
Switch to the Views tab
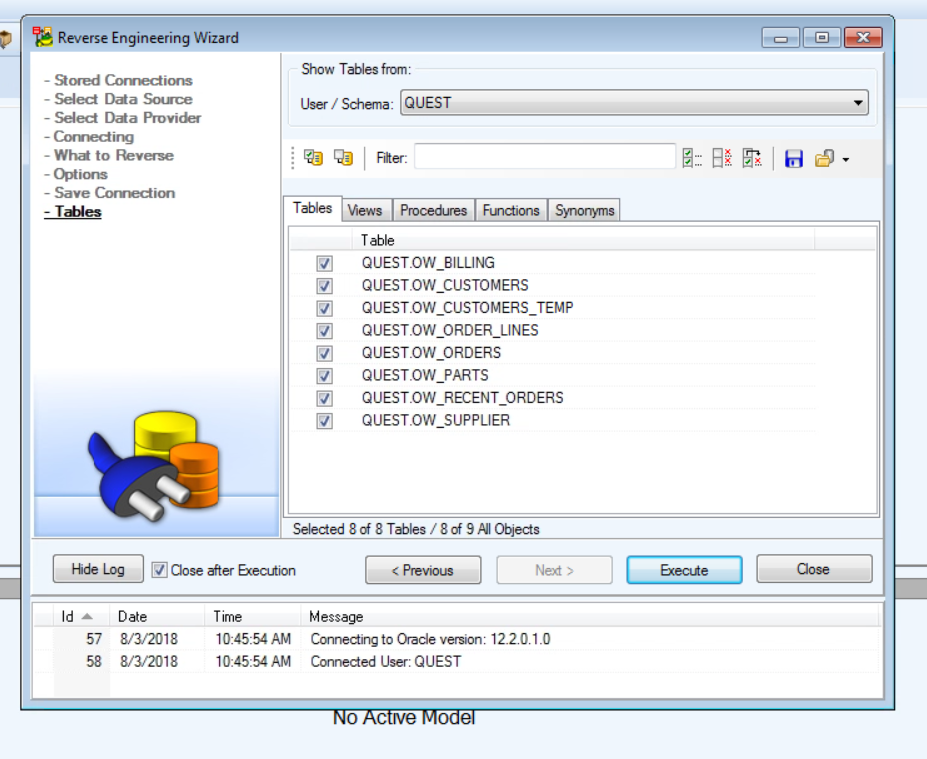coord(365,210)
